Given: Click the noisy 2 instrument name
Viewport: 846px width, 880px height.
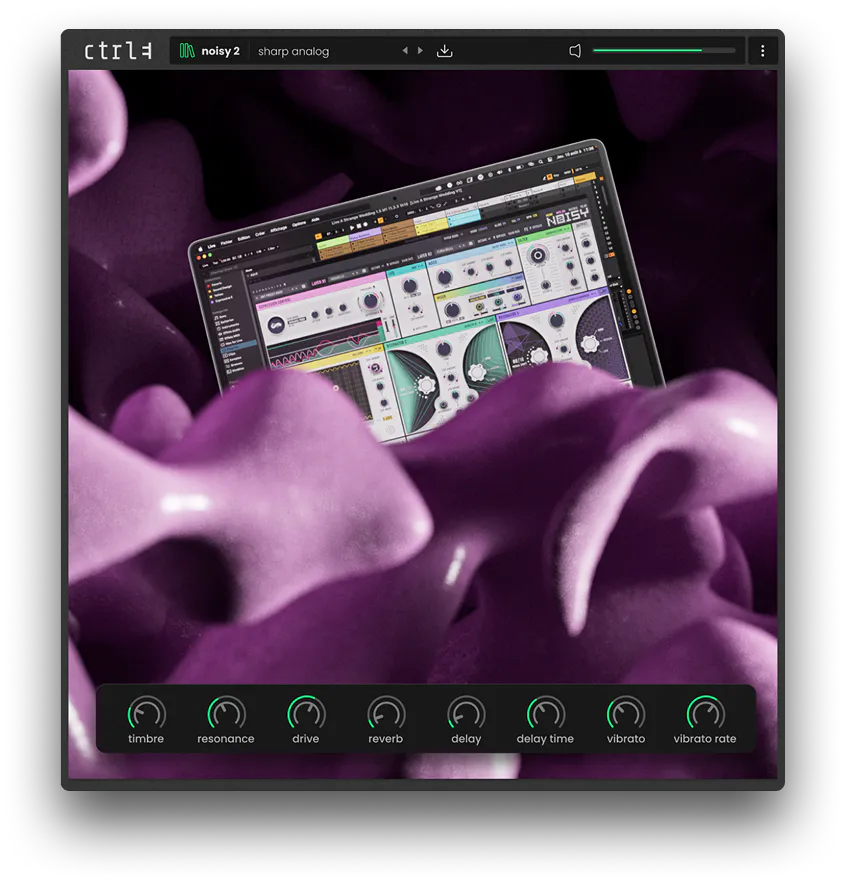Looking at the screenshot, I should click(220, 51).
